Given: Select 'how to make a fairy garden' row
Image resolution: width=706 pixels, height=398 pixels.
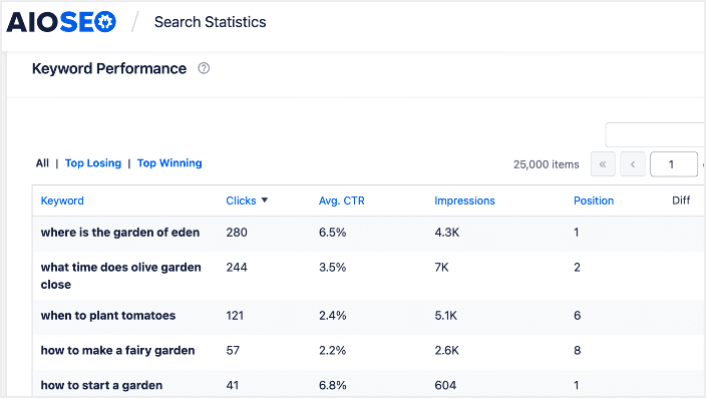Looking at the screenshot, I should [x=368, y=350].
